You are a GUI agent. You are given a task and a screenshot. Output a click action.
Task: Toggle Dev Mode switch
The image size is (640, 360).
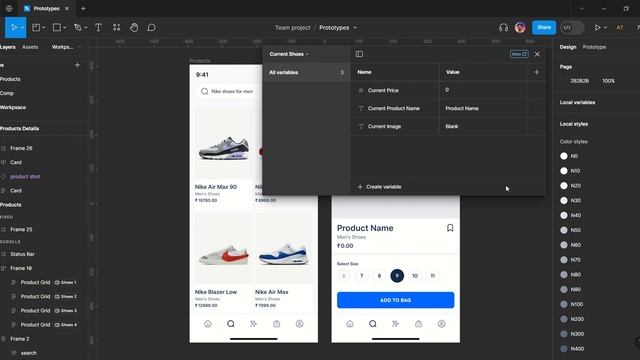click(572, 27)
